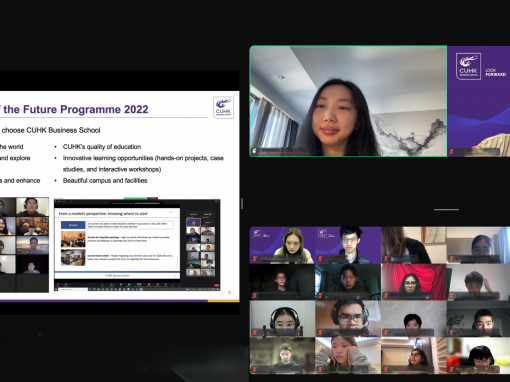Click muted mic icon on CUHK Look Forward tile
The width and height of the screenshot is (510, 382).
pos(452,152)
